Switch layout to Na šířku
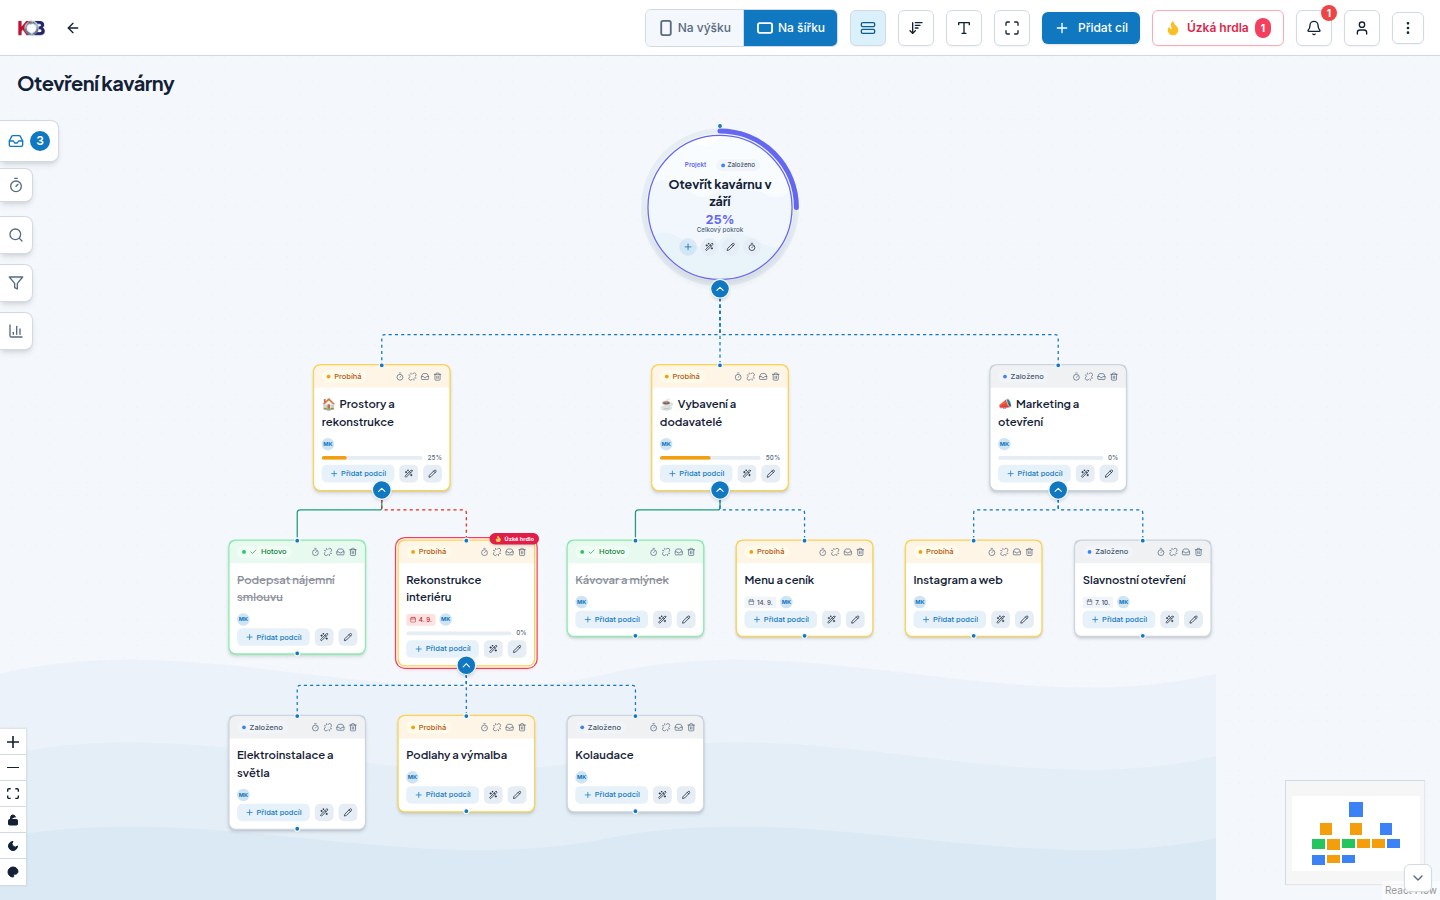The image size is (1440, 900). point(791,28)
